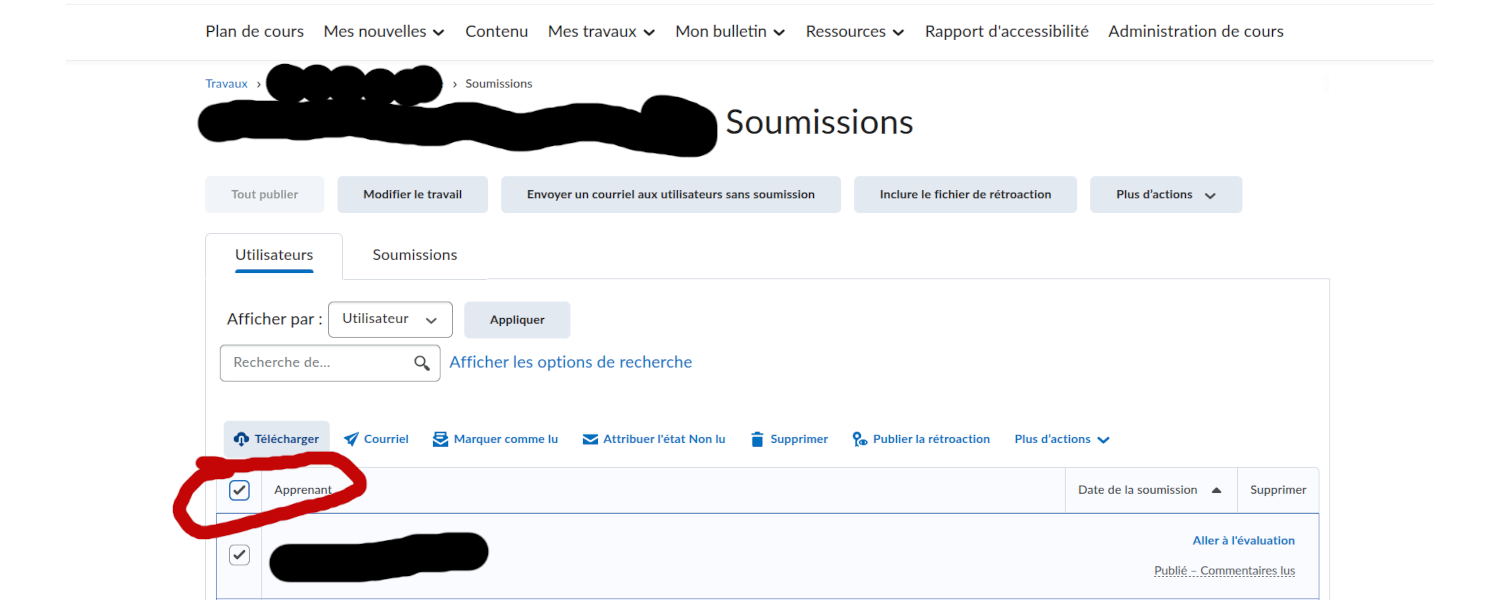Click the Publier la rétroaction icon
The height and width of the screenshot is (600, 1500).
point(859,440)
